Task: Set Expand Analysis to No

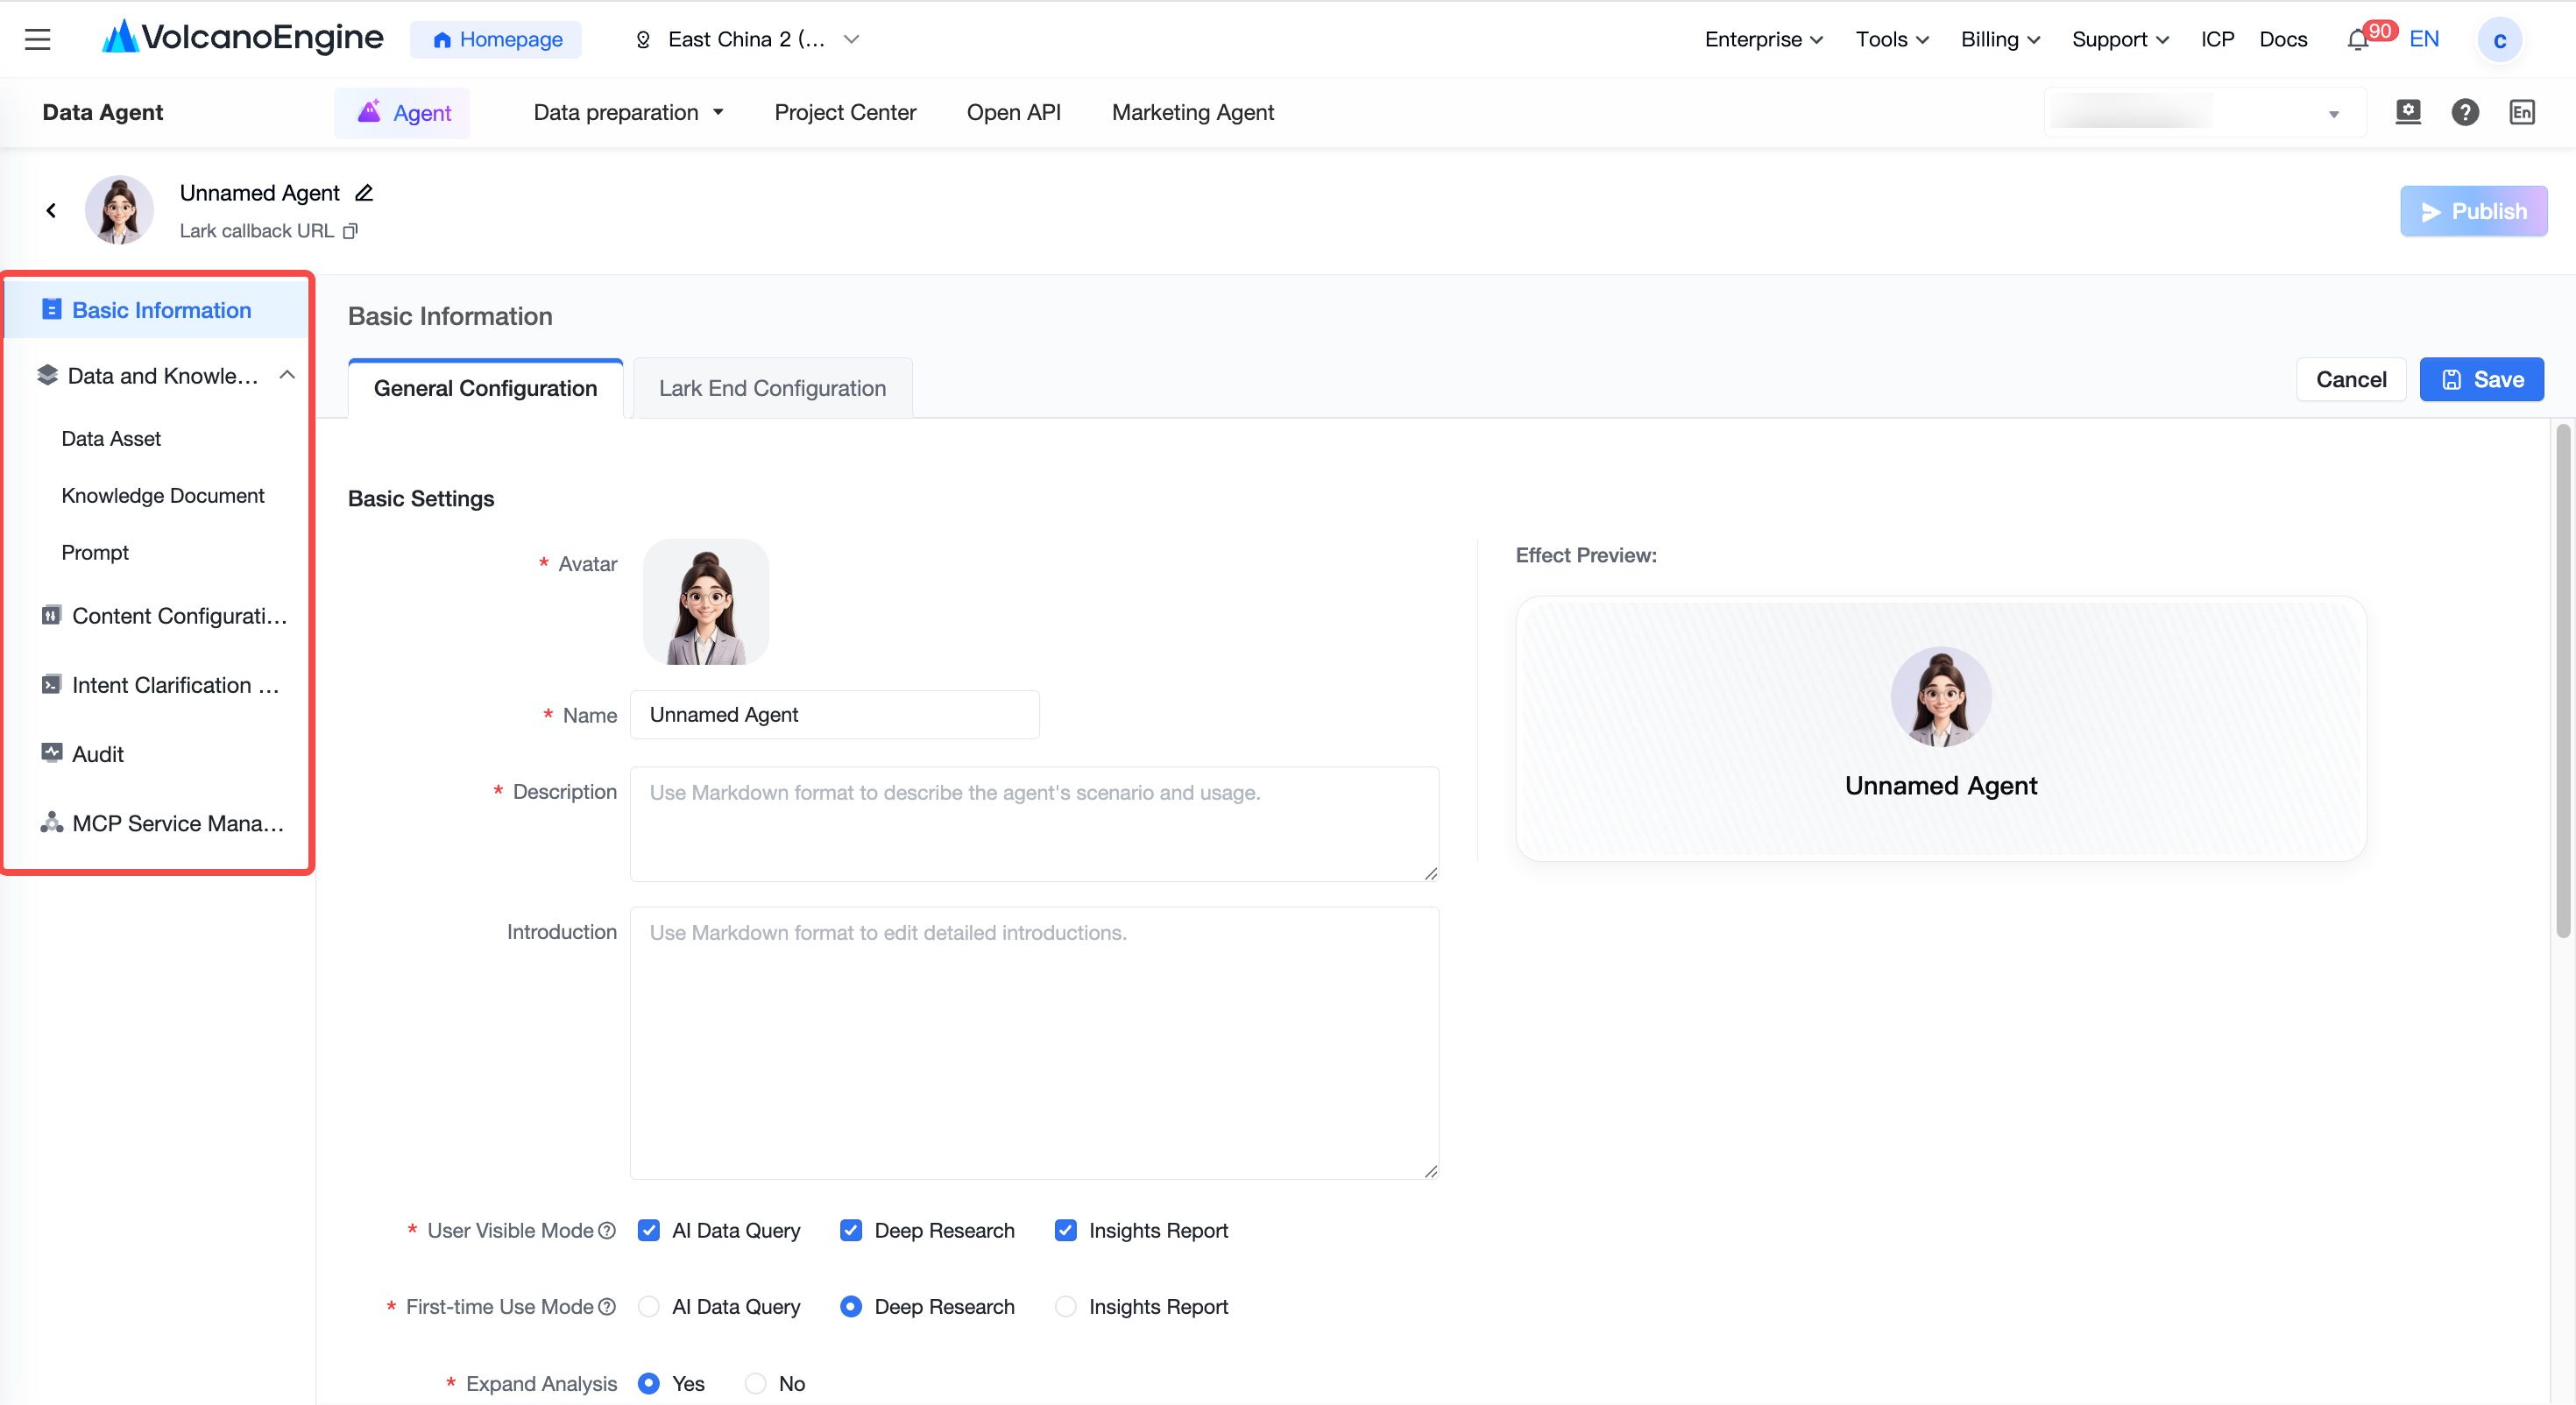Action: (x=756, y=1383)
